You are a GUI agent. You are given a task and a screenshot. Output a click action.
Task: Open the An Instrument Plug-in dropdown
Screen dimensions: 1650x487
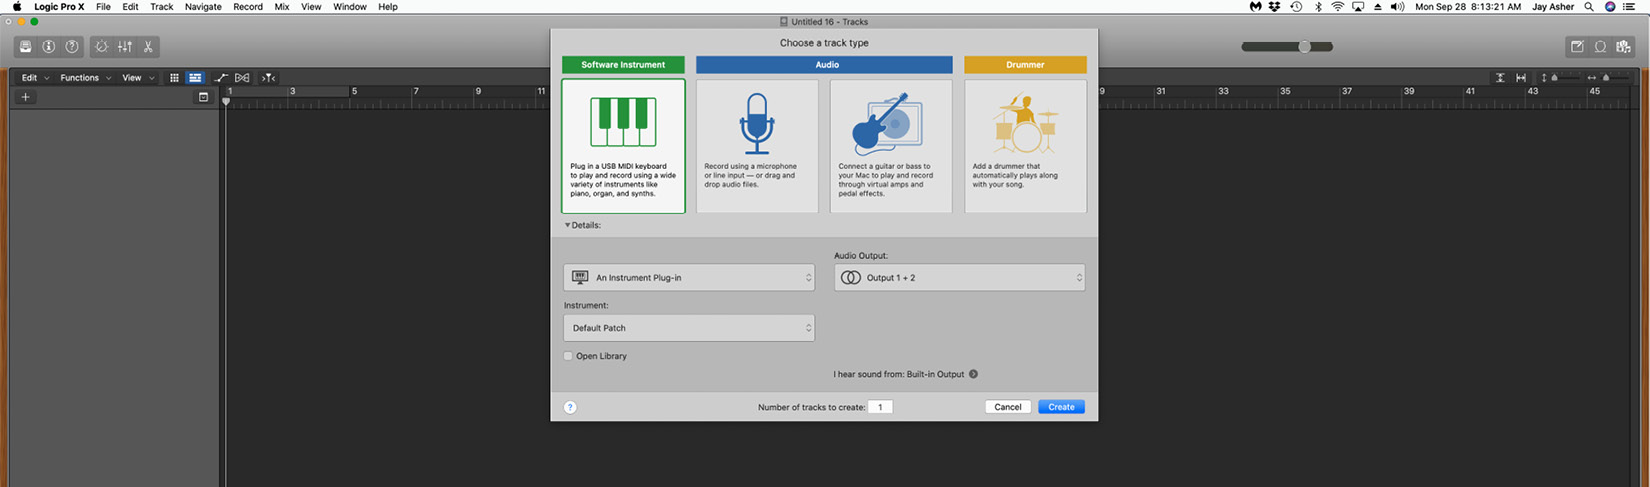tap(689, 278)
